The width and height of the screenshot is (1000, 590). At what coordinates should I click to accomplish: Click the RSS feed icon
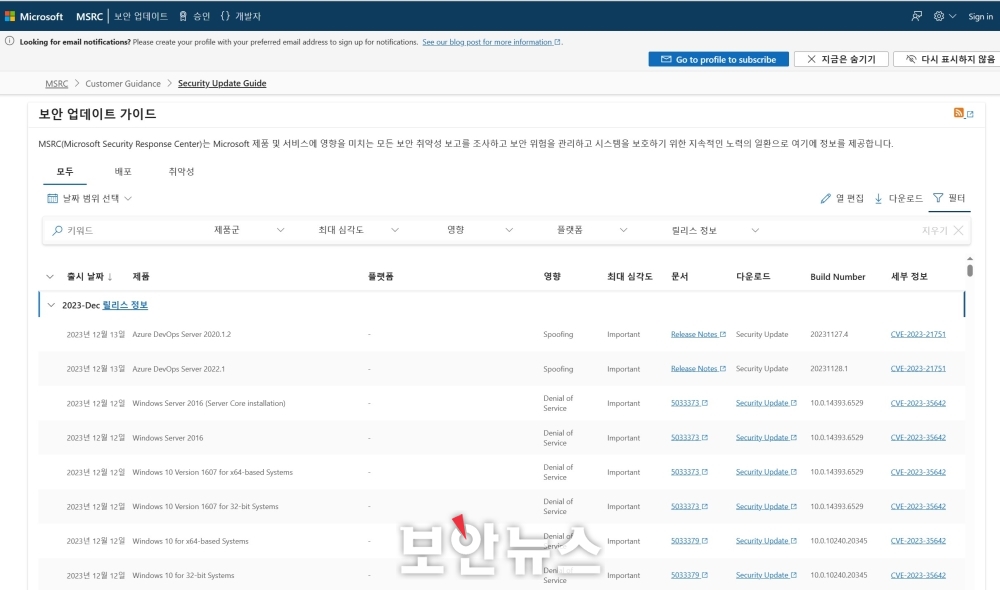click(959, 113)
